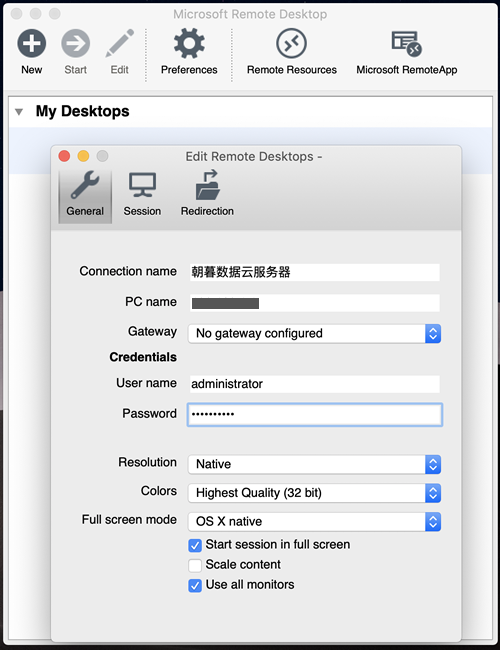
Task: Open the Colors dropdown
Action: pyautogui.click(x=314, y=493)
